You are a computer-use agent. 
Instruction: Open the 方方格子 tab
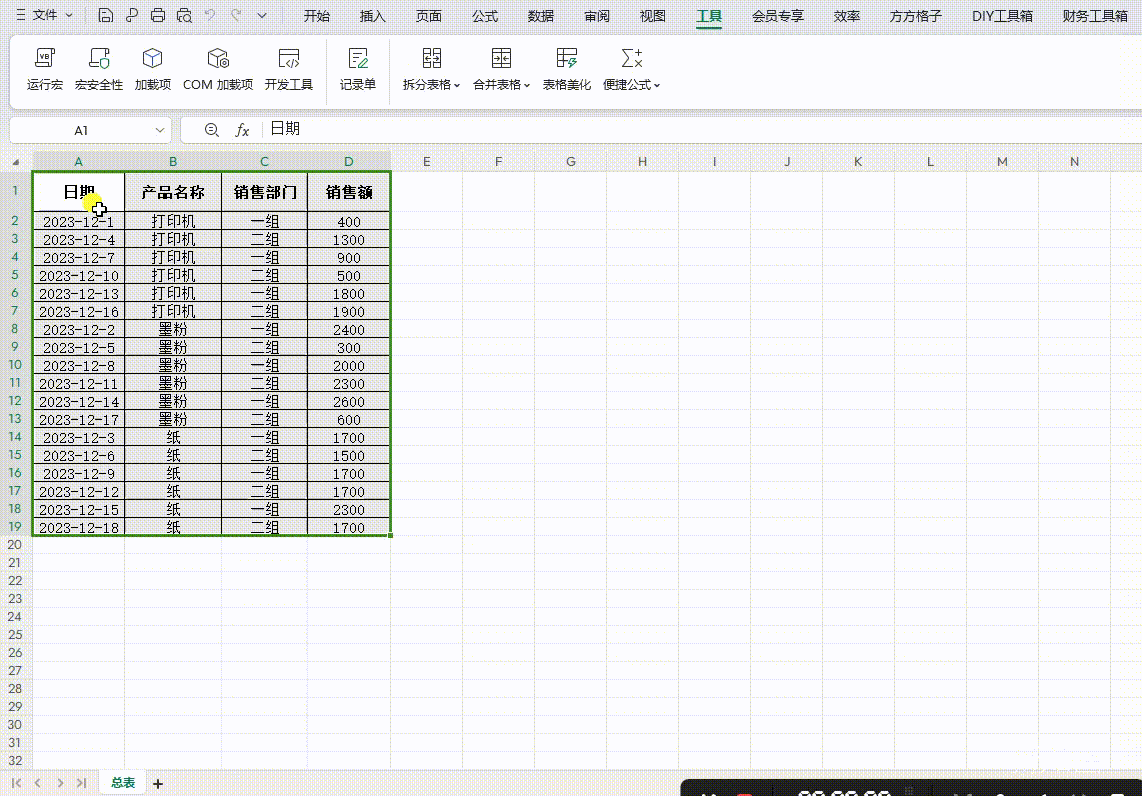[x=915, y=16]
